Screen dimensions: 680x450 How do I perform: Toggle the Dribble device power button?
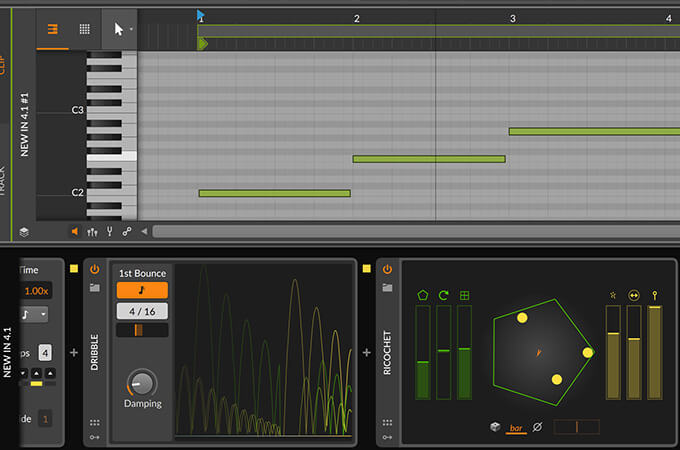95,269
